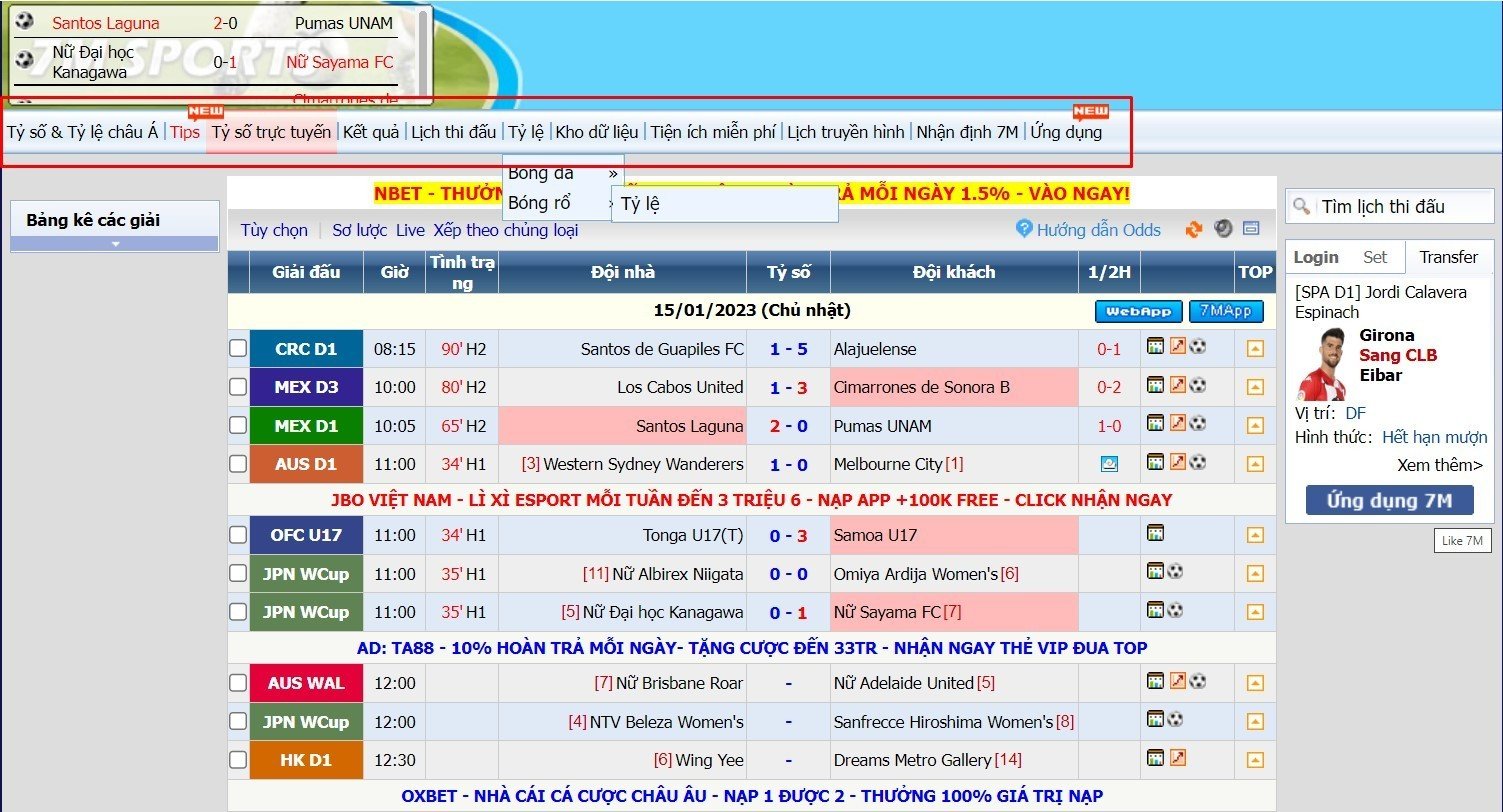Check the CRC D1 match checkbox
Screen dimensions: 1503x812
tap(238, 349)
